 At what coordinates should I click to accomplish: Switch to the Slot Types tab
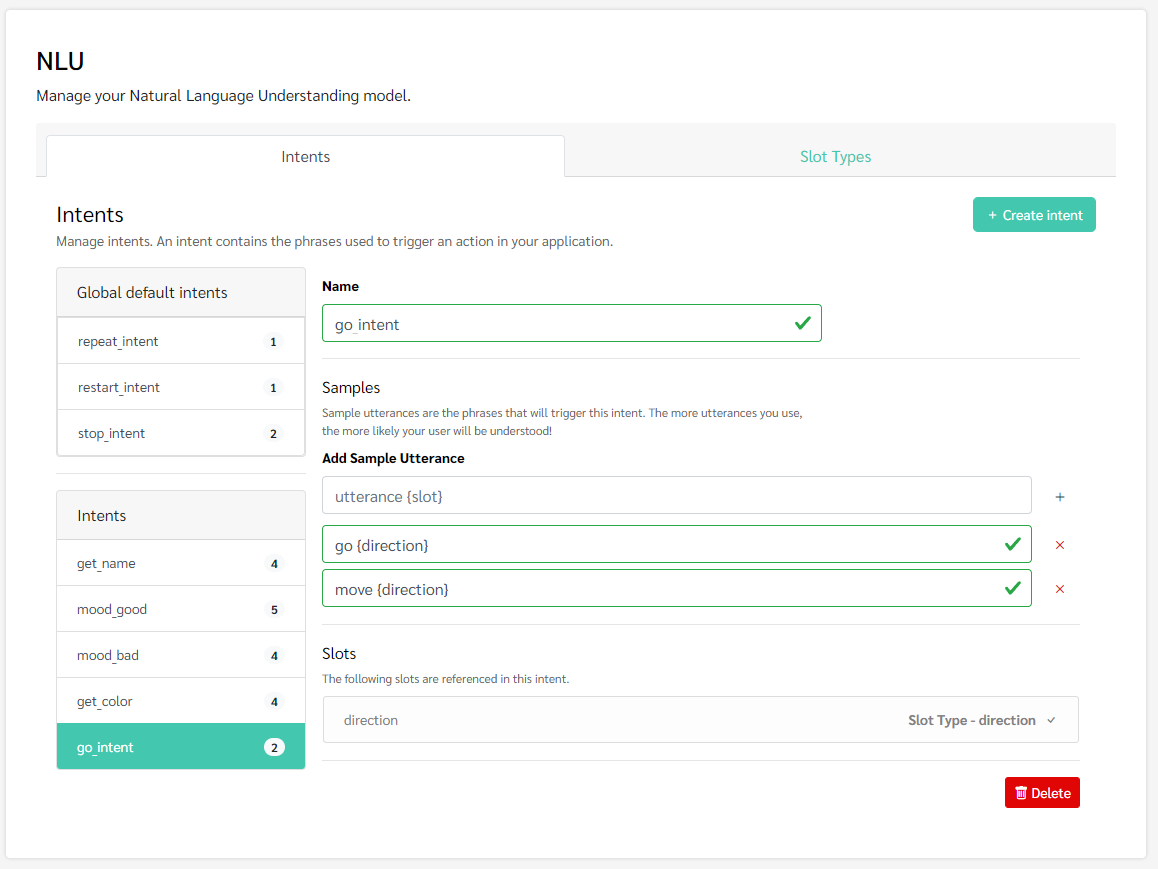pos(835,157)
